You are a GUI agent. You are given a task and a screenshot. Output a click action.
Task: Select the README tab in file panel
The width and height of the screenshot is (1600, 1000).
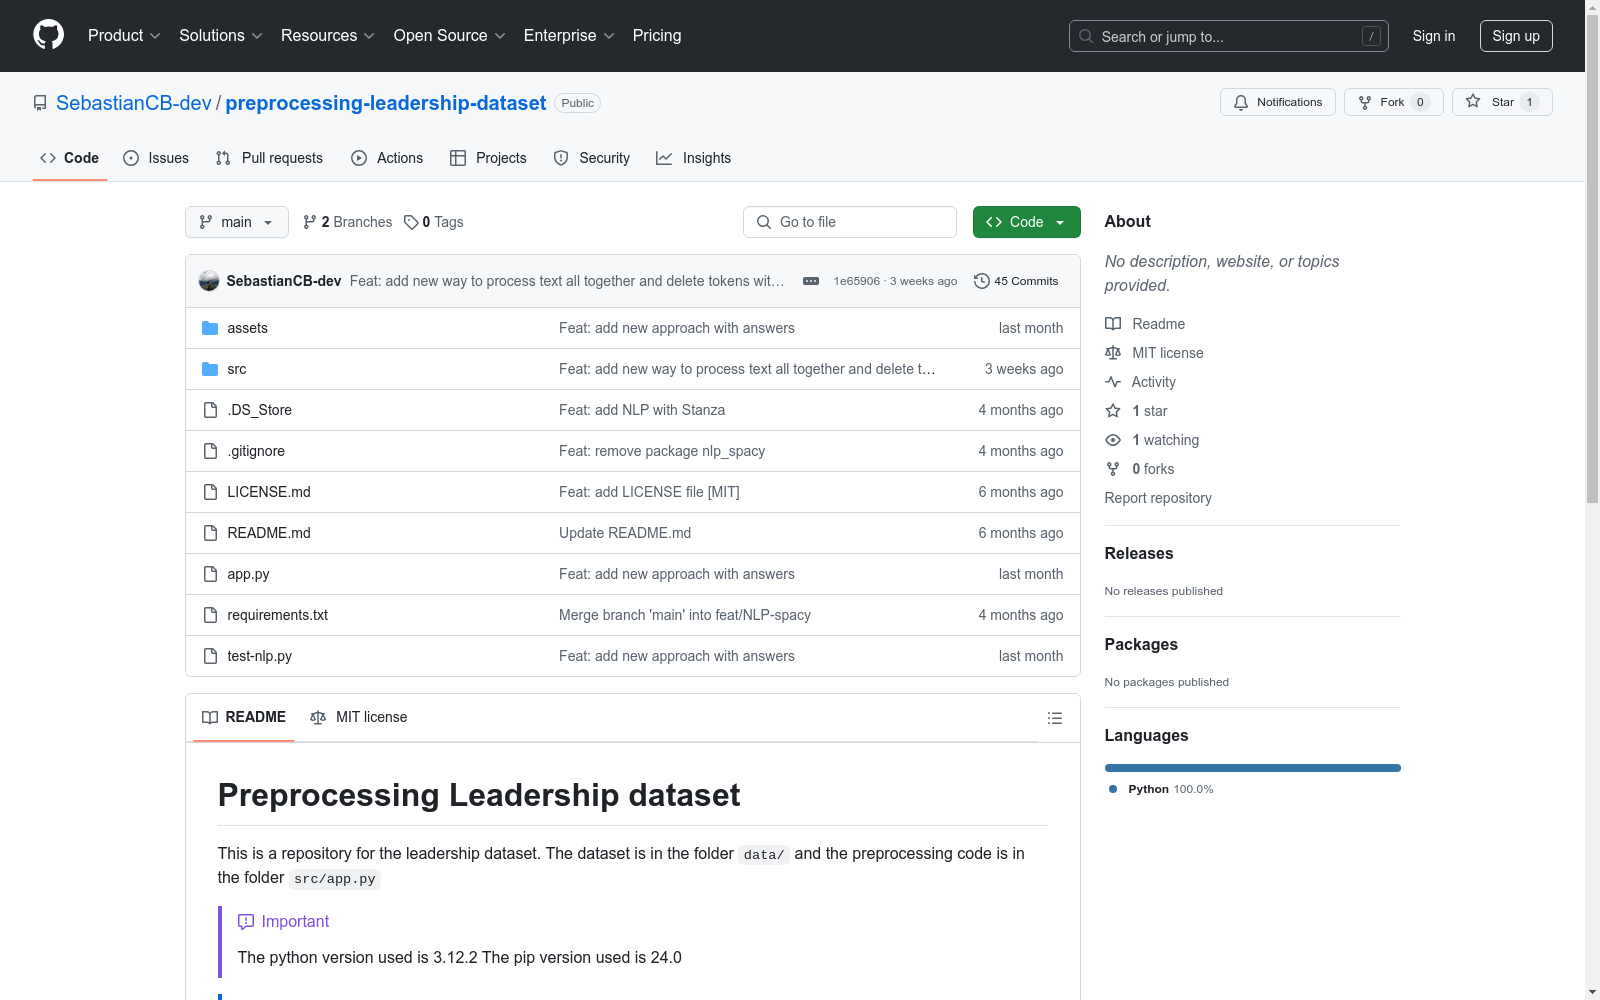pos(244,717)
